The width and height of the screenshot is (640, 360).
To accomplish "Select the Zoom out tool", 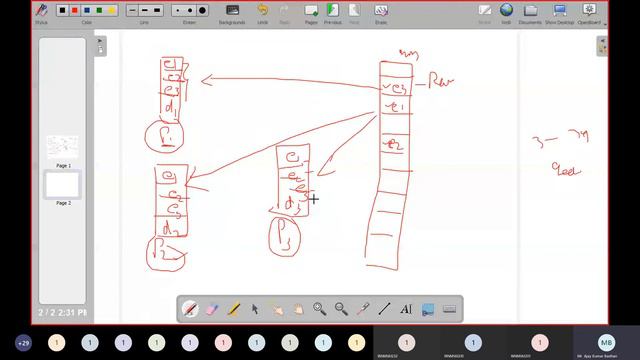I will (341, 309).
